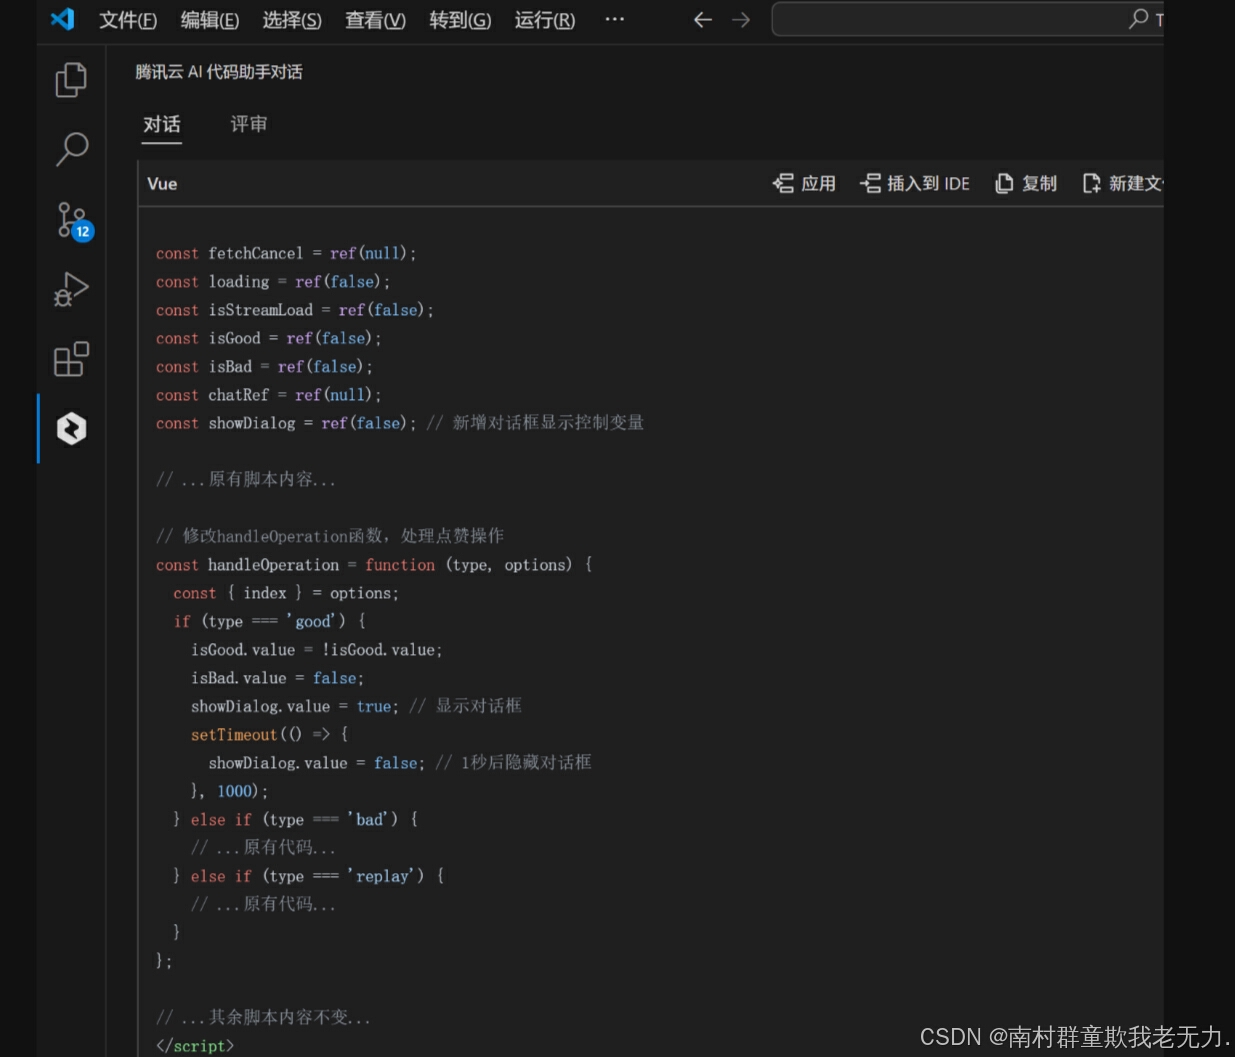Click line 'const isBad = ref(false);'
Screen dimensions: 1235x1057
(264, 366)
